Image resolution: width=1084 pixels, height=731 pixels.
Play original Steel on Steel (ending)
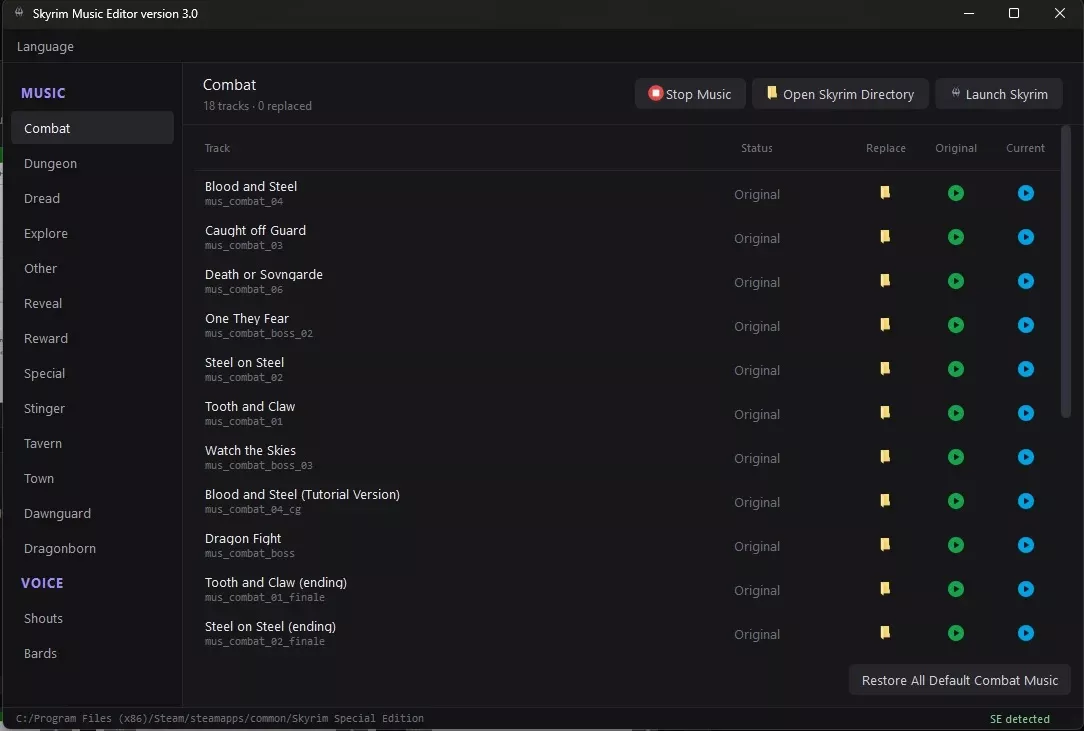[x=955, y=633]
